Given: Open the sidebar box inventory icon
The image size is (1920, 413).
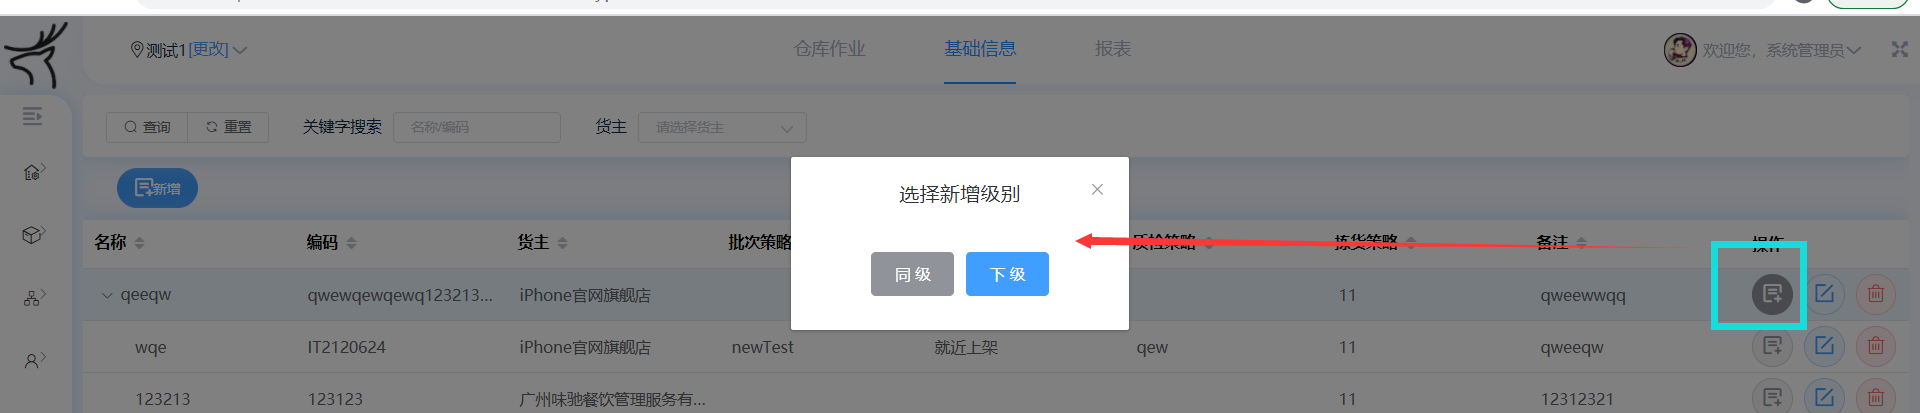Looking at the screenshot, I should pos(33,235).
